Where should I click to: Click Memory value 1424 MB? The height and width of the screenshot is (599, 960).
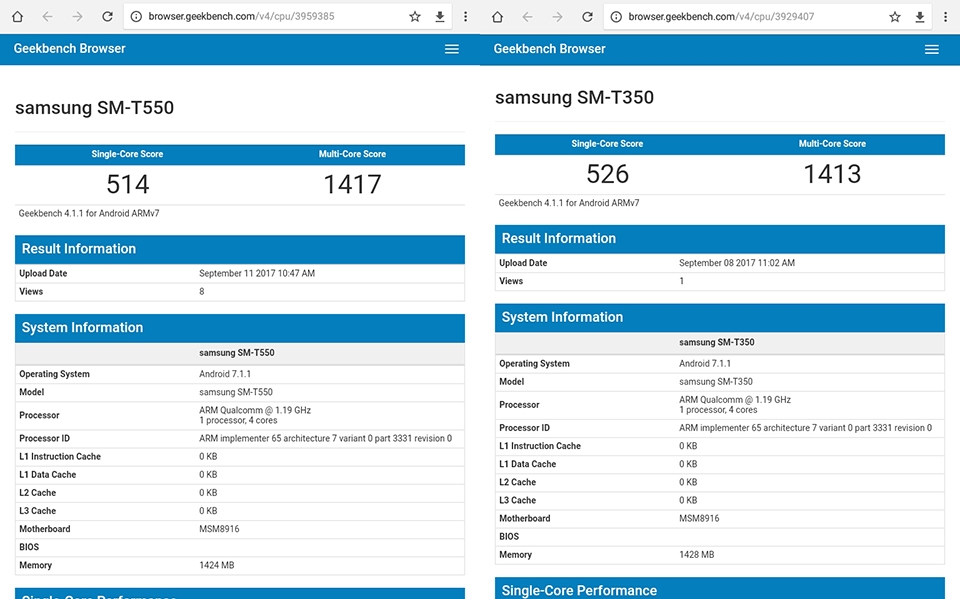[217, 565]
